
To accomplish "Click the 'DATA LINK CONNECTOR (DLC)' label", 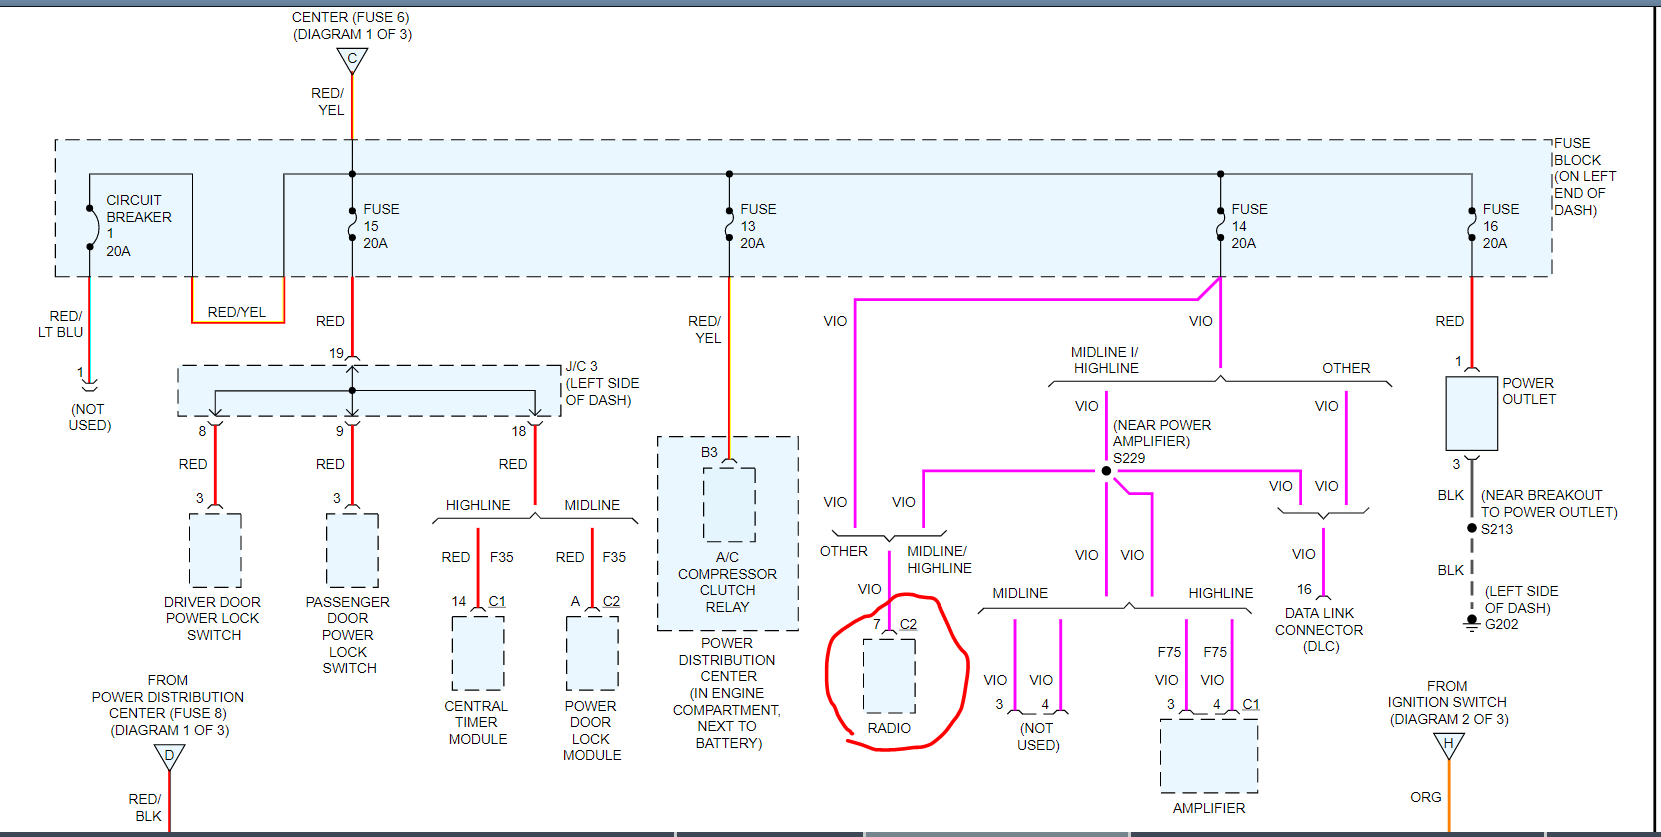I will tap(1319, 630).
